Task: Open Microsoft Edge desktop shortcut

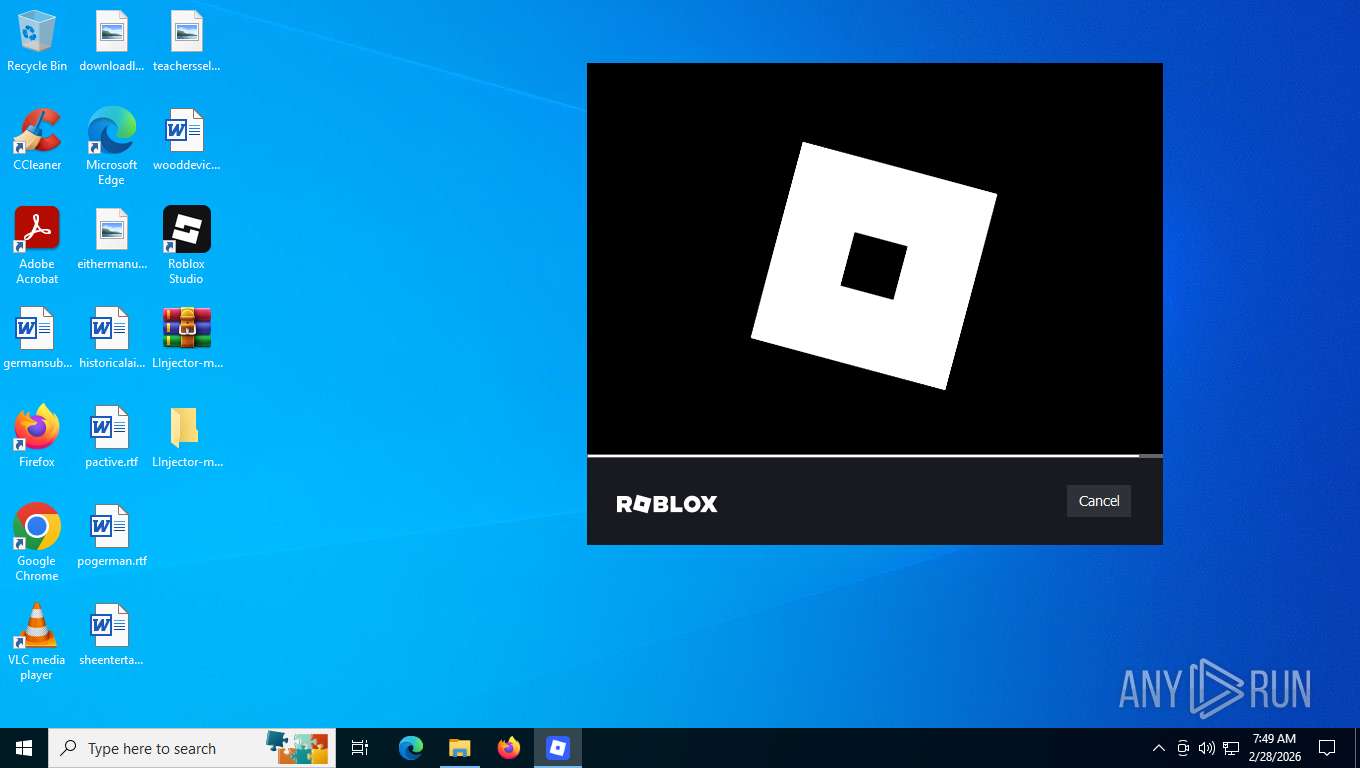Action: click(x=112, y=147)
